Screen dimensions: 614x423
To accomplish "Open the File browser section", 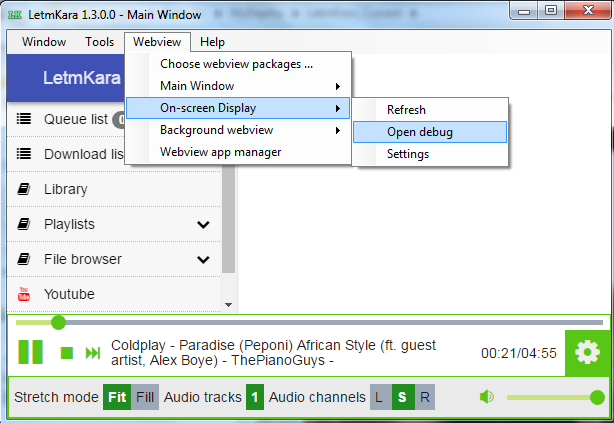I will [114, 259].
